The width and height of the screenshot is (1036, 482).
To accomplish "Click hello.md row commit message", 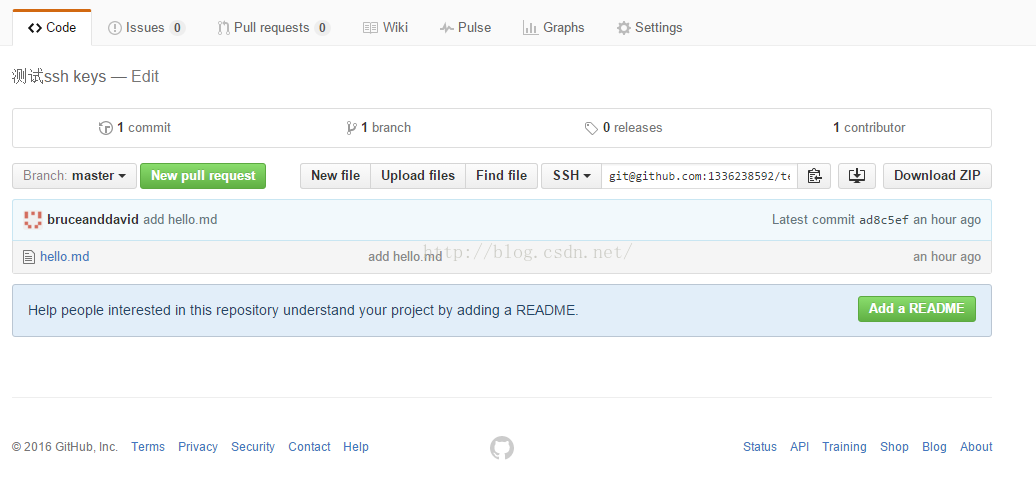I will coord(405,257).
